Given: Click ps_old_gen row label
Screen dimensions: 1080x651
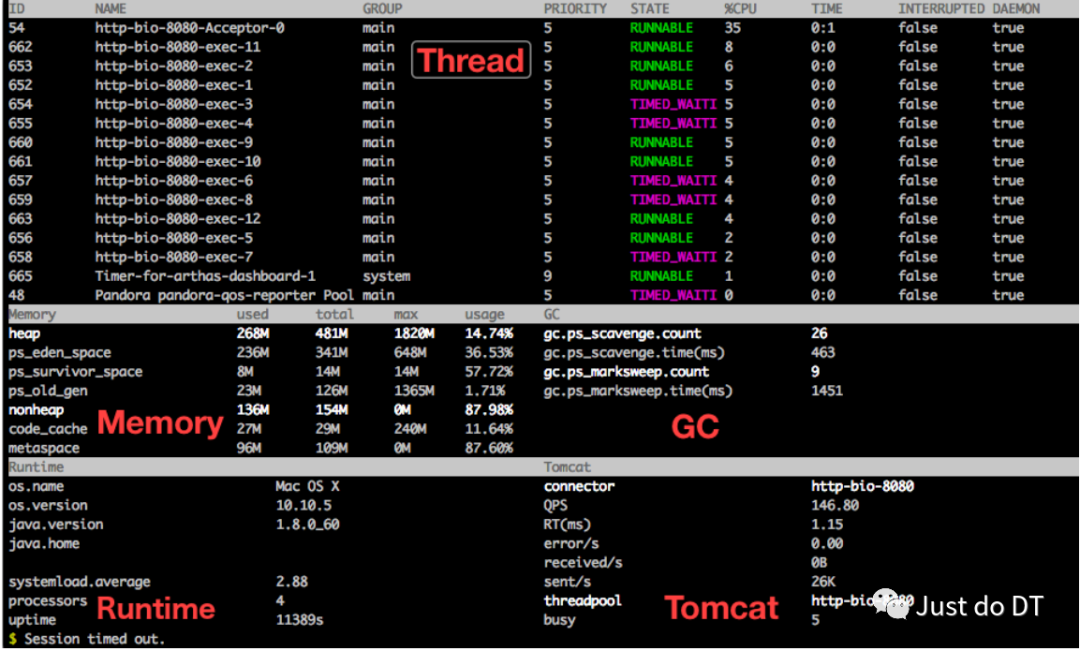Looking at the screenshot, I should 48,391.
